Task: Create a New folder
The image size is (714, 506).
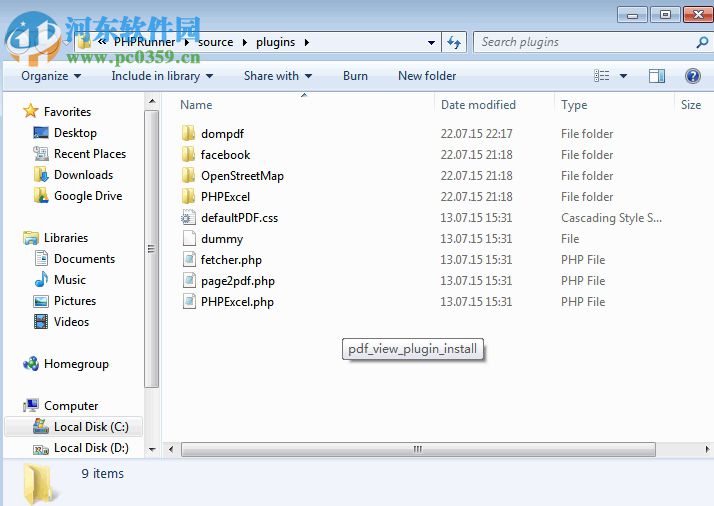Action: tap(427, 76)
